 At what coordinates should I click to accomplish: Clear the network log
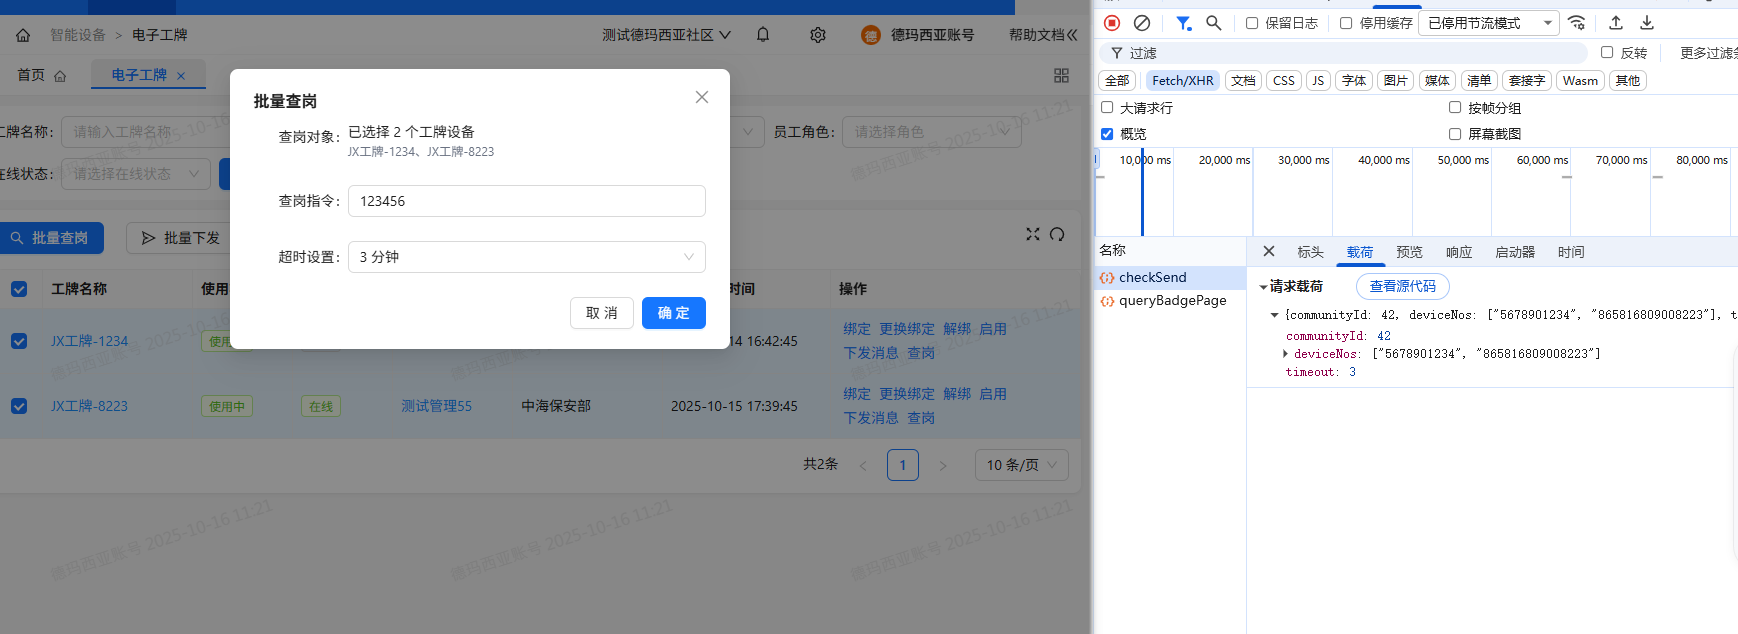[x=1142, y=23]
